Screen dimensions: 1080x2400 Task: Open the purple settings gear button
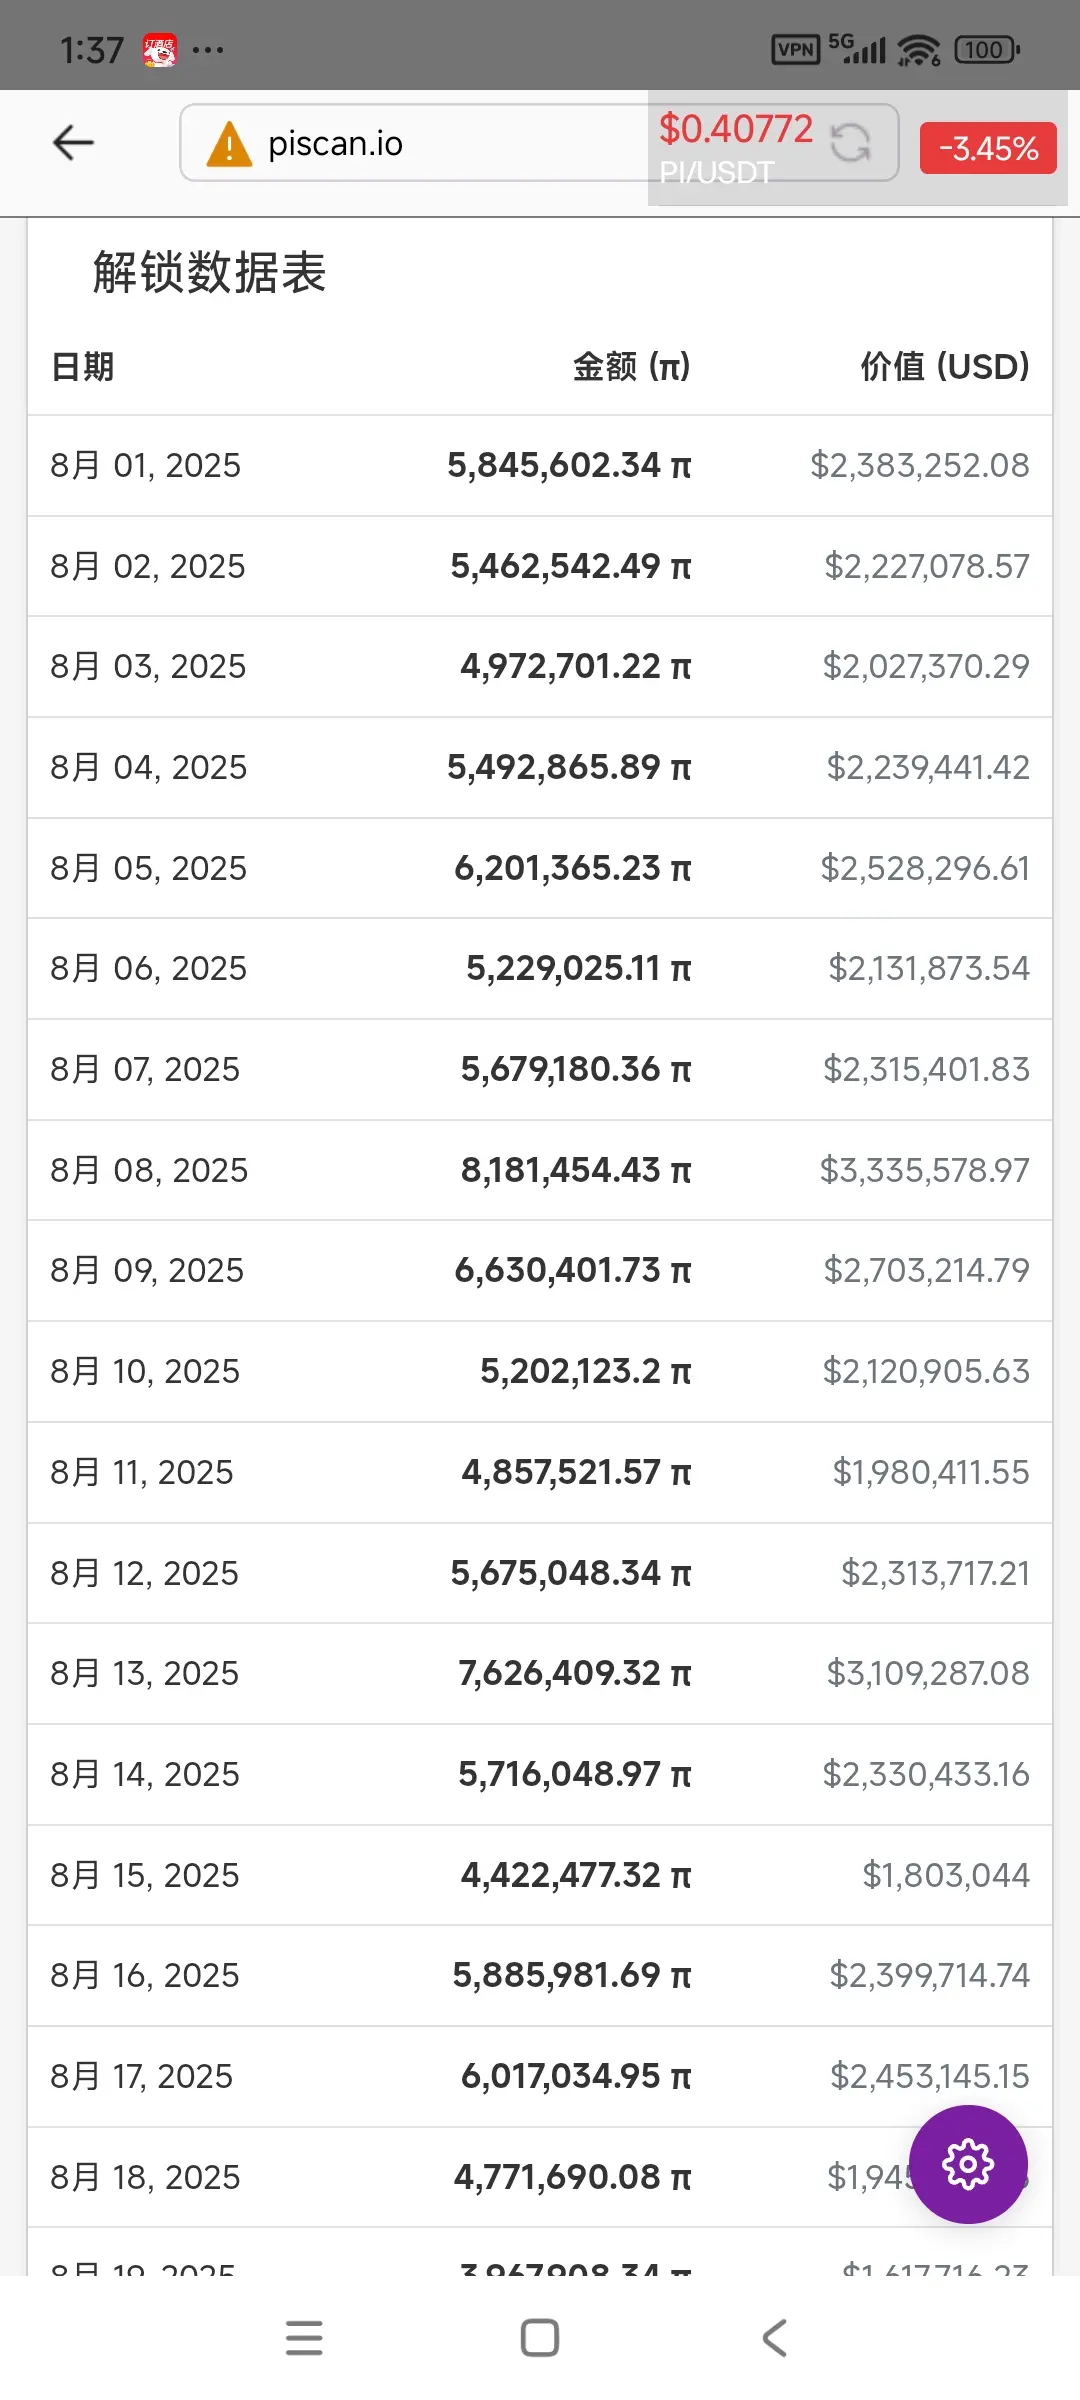coord(968,2164)
